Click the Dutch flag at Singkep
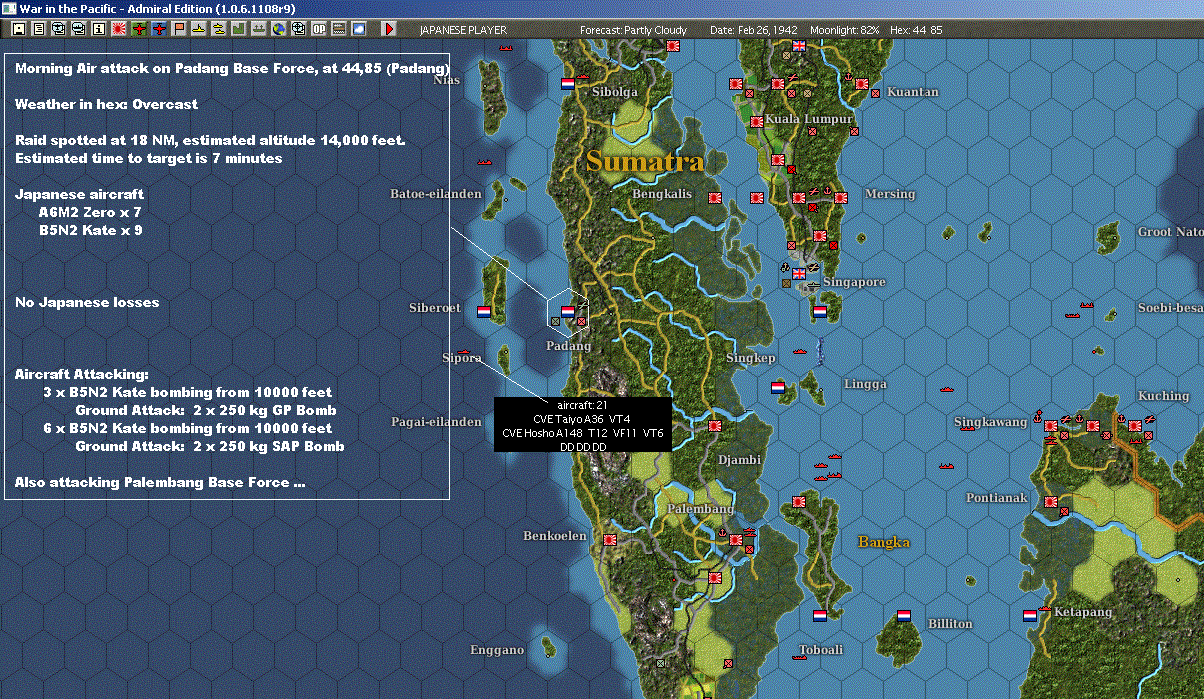1204x699 pixels. point(778,386)
